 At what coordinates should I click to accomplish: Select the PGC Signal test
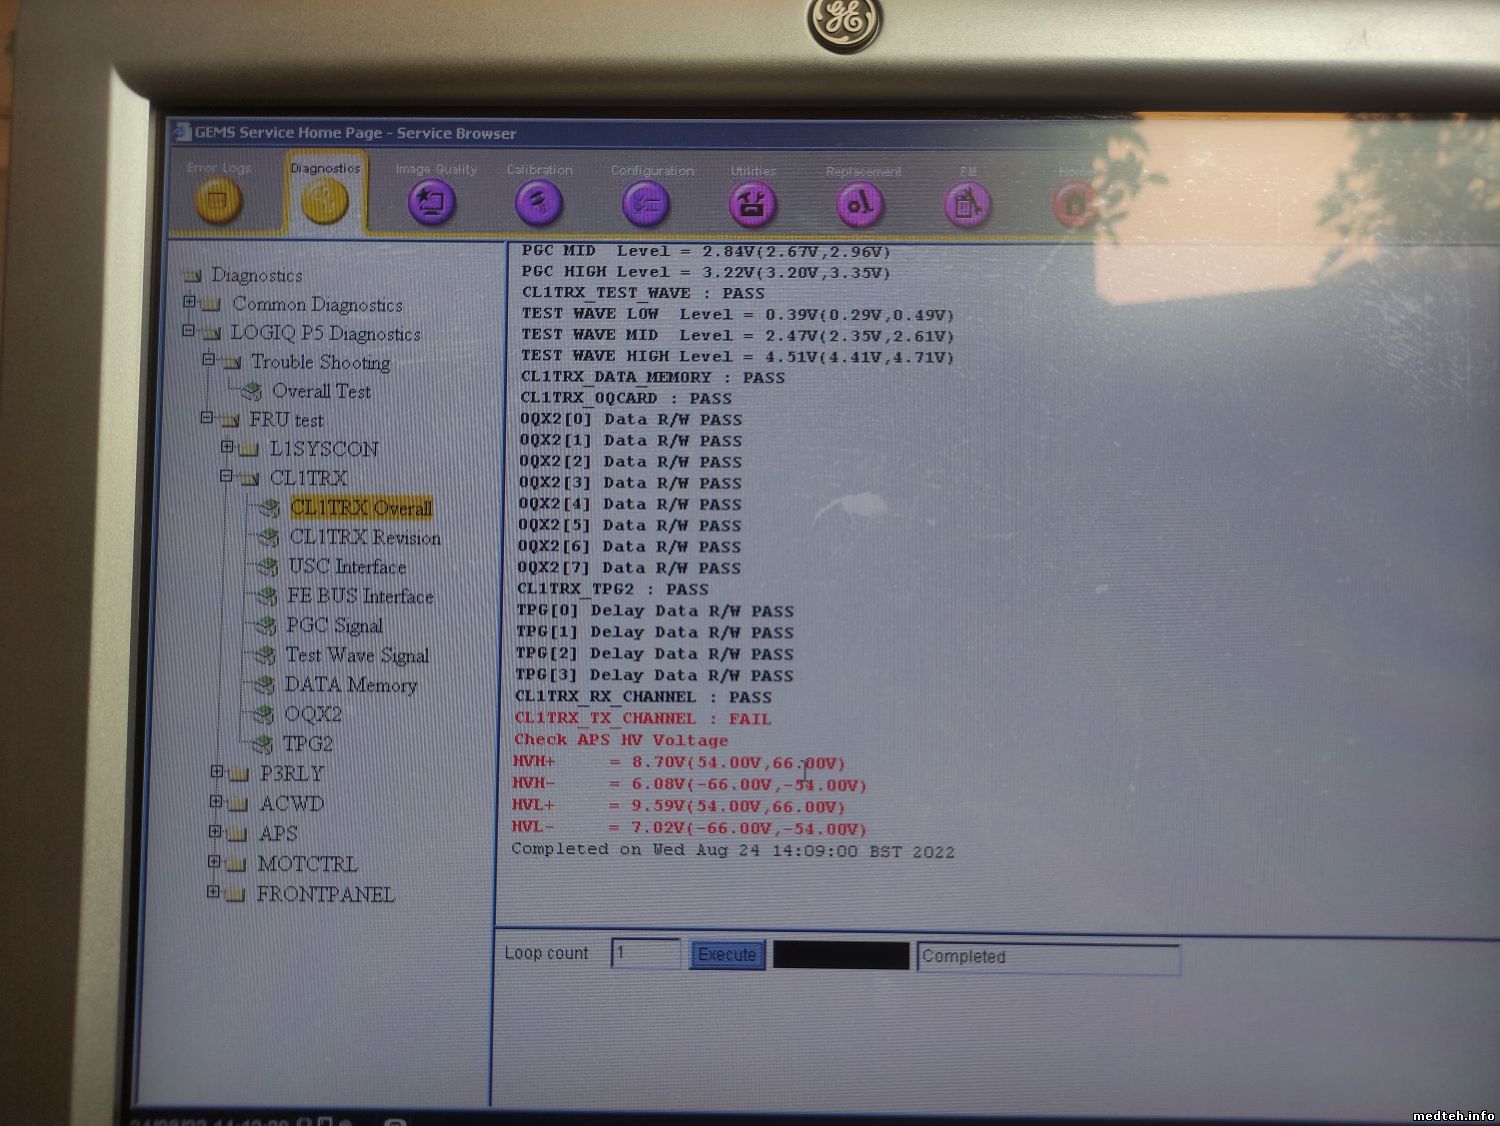click(x=334, y=626)
